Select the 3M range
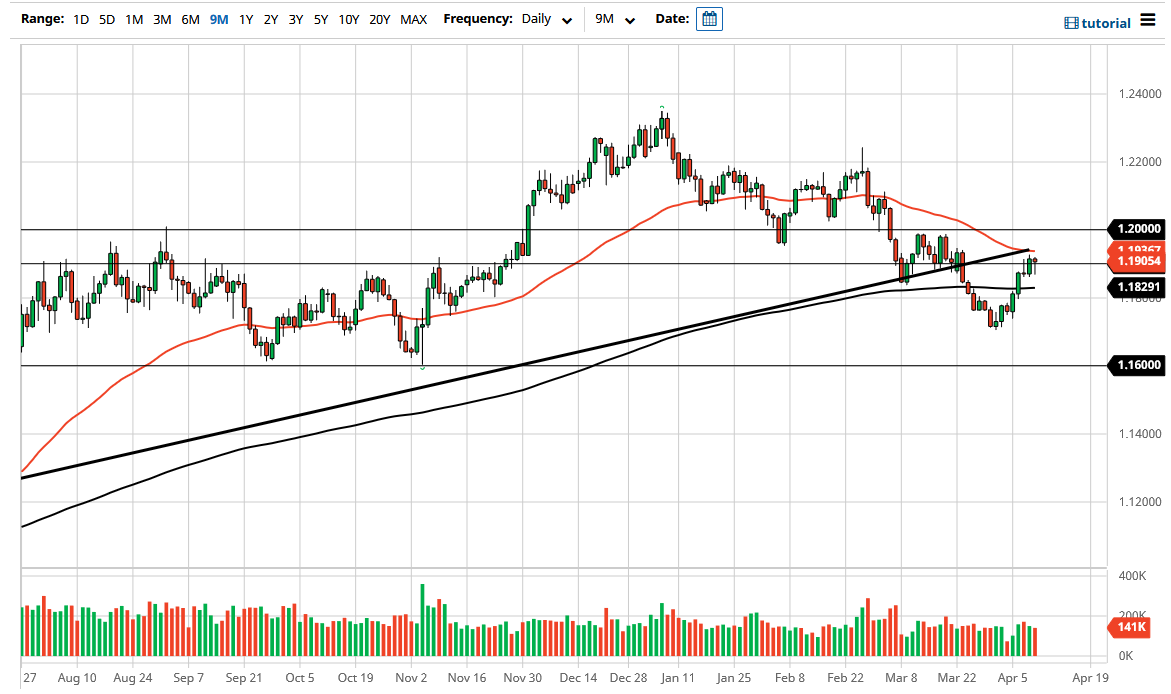1171x694 pixels. 162,19
